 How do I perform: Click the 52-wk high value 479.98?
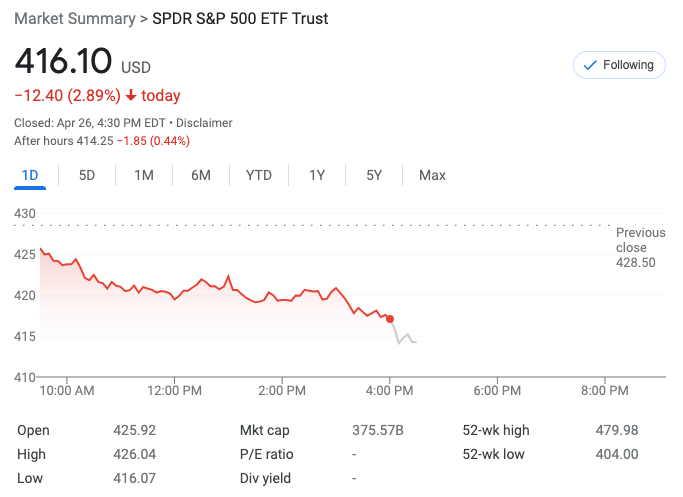coord(616,430)
